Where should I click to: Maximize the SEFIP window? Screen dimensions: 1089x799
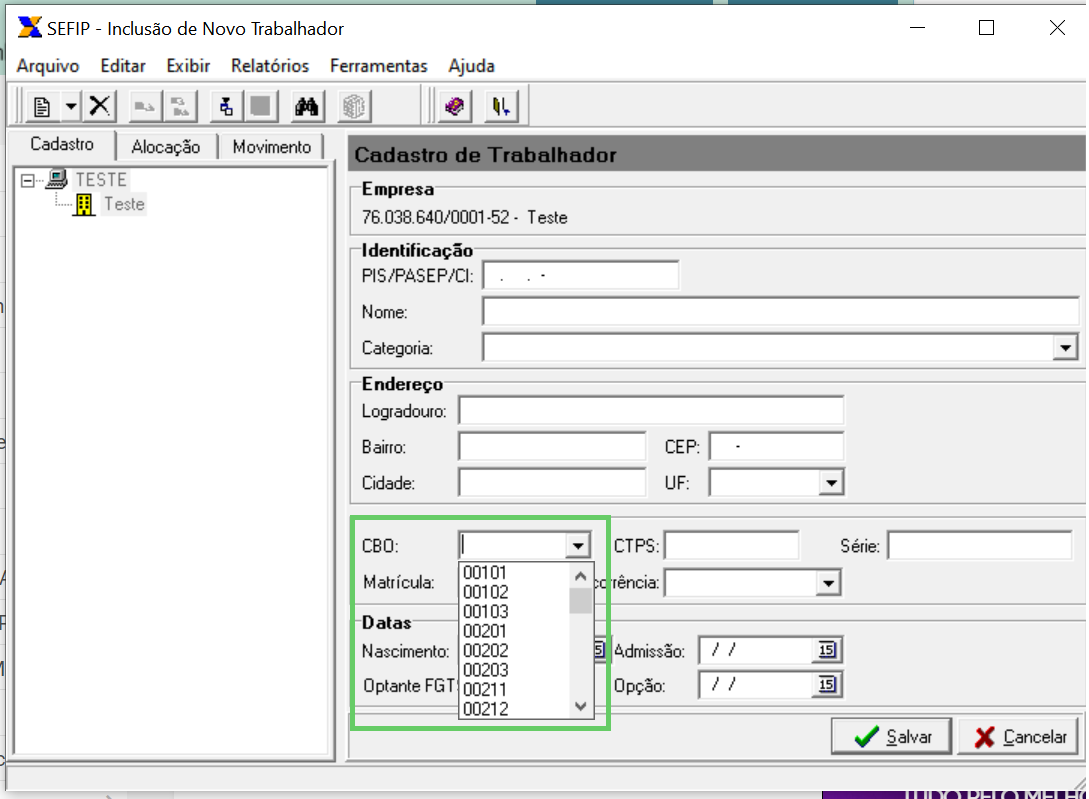tap(986, 28)
